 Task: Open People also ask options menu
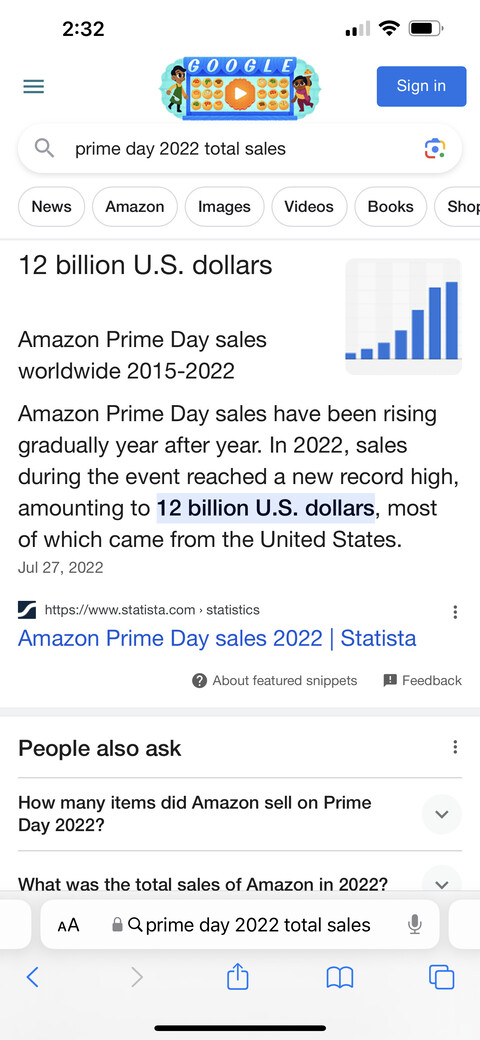(x=455, y=748)
